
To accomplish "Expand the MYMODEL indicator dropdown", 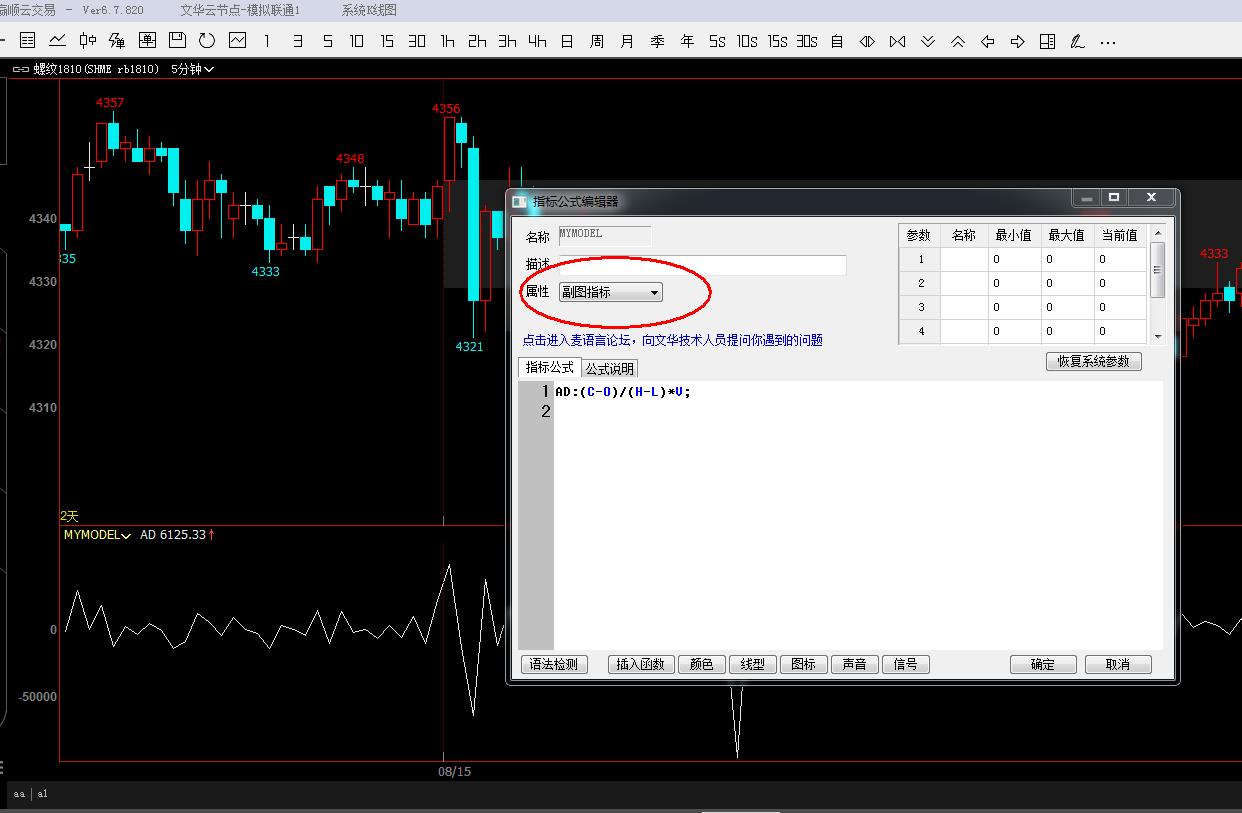I will coord(97,535).
